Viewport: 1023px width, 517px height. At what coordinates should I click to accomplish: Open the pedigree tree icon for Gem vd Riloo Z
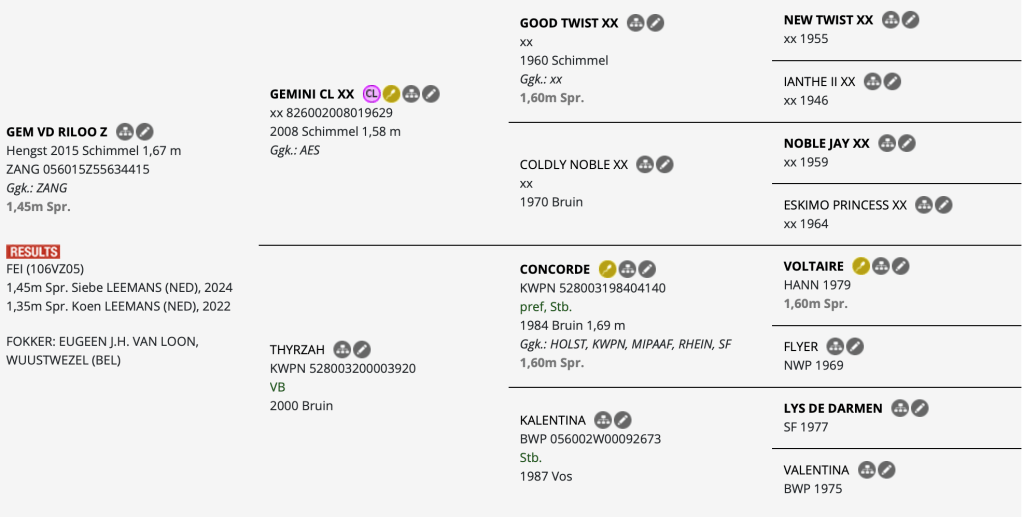[x=125, y=131]
